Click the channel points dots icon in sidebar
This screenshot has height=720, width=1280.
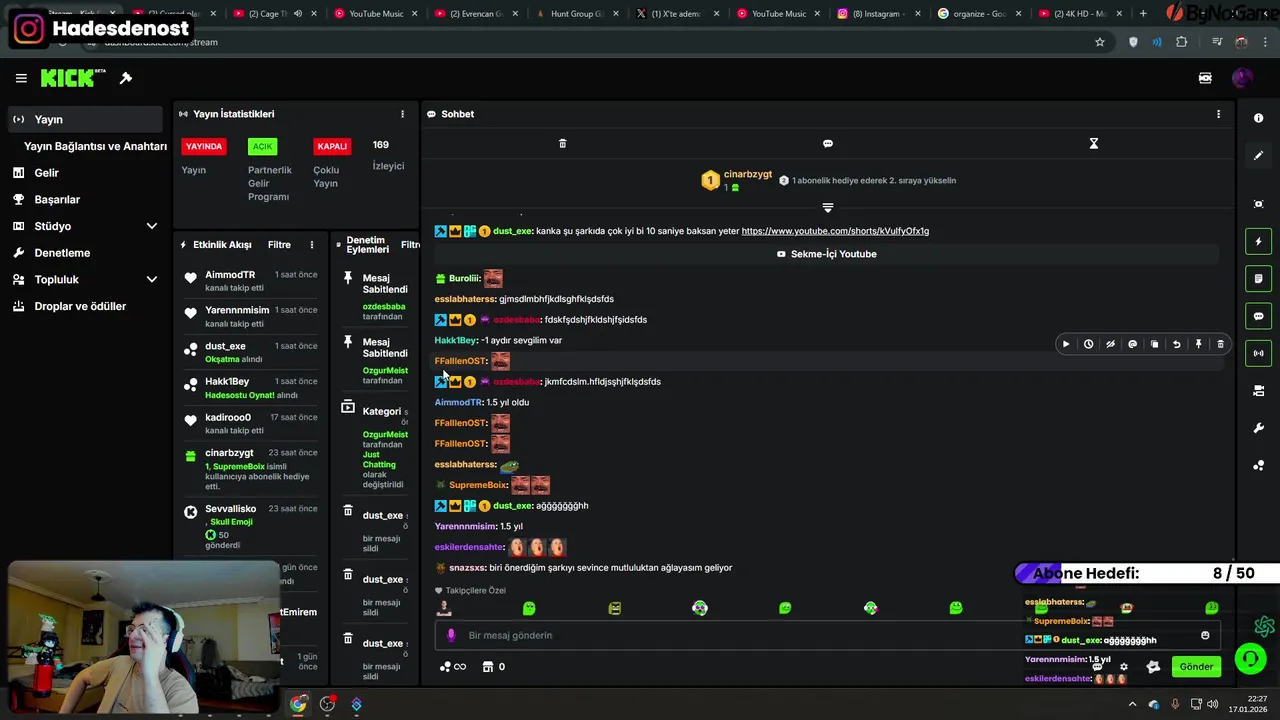pos(1258,465)
